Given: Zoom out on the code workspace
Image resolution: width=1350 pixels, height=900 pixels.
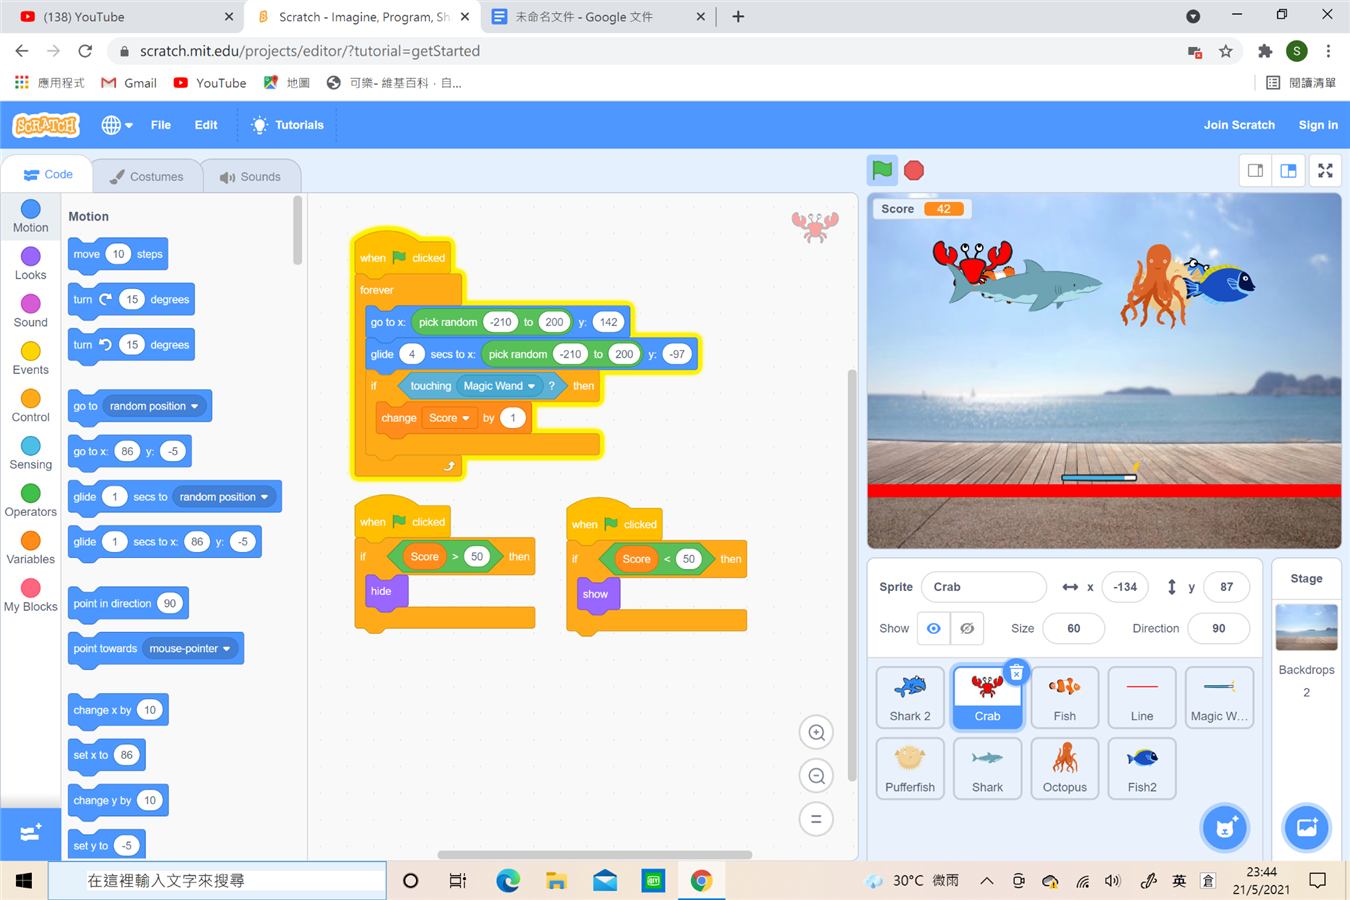Looking at the screenshot, I should coord(816,776).
